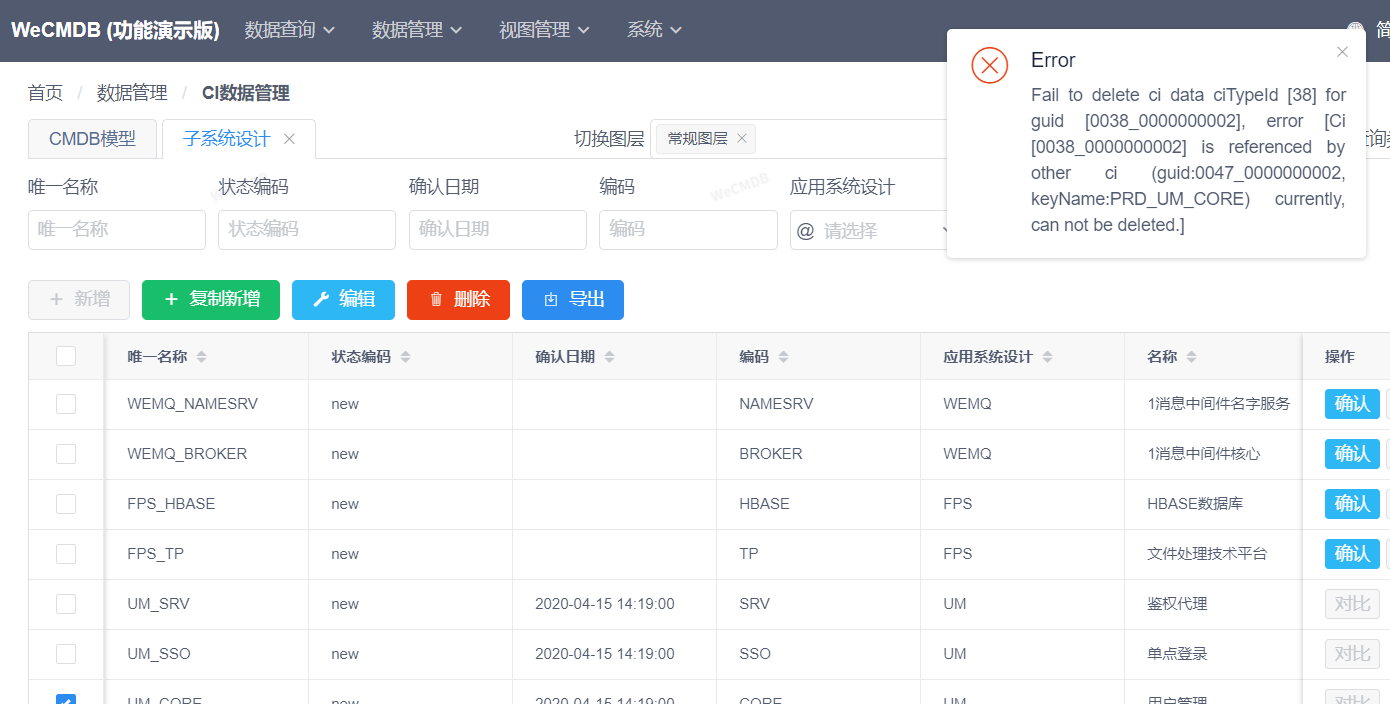The height and width of the screenshot is (704, 1390).
Task: Navigate to 首页 via the breadcrumb link
Action: click(x=44, y=93)
